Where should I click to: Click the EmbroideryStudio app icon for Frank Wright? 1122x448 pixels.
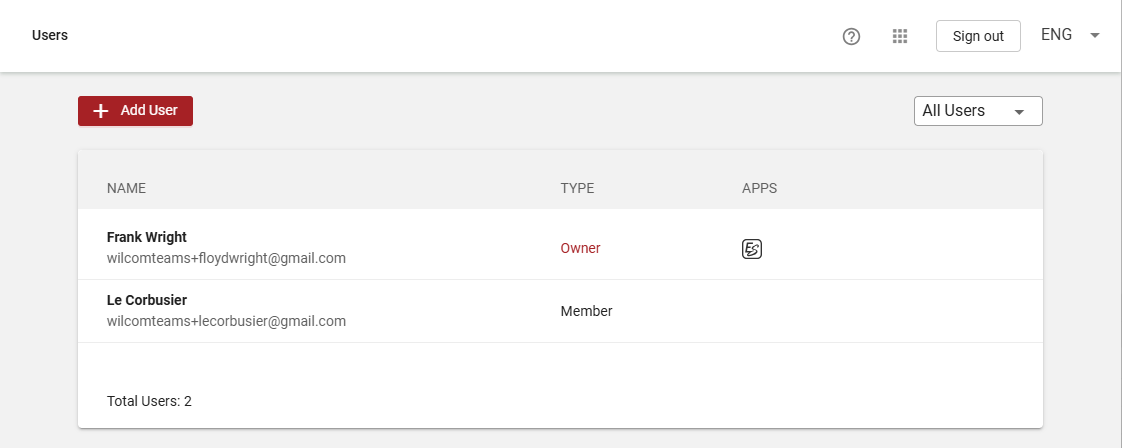pos(751,249)
